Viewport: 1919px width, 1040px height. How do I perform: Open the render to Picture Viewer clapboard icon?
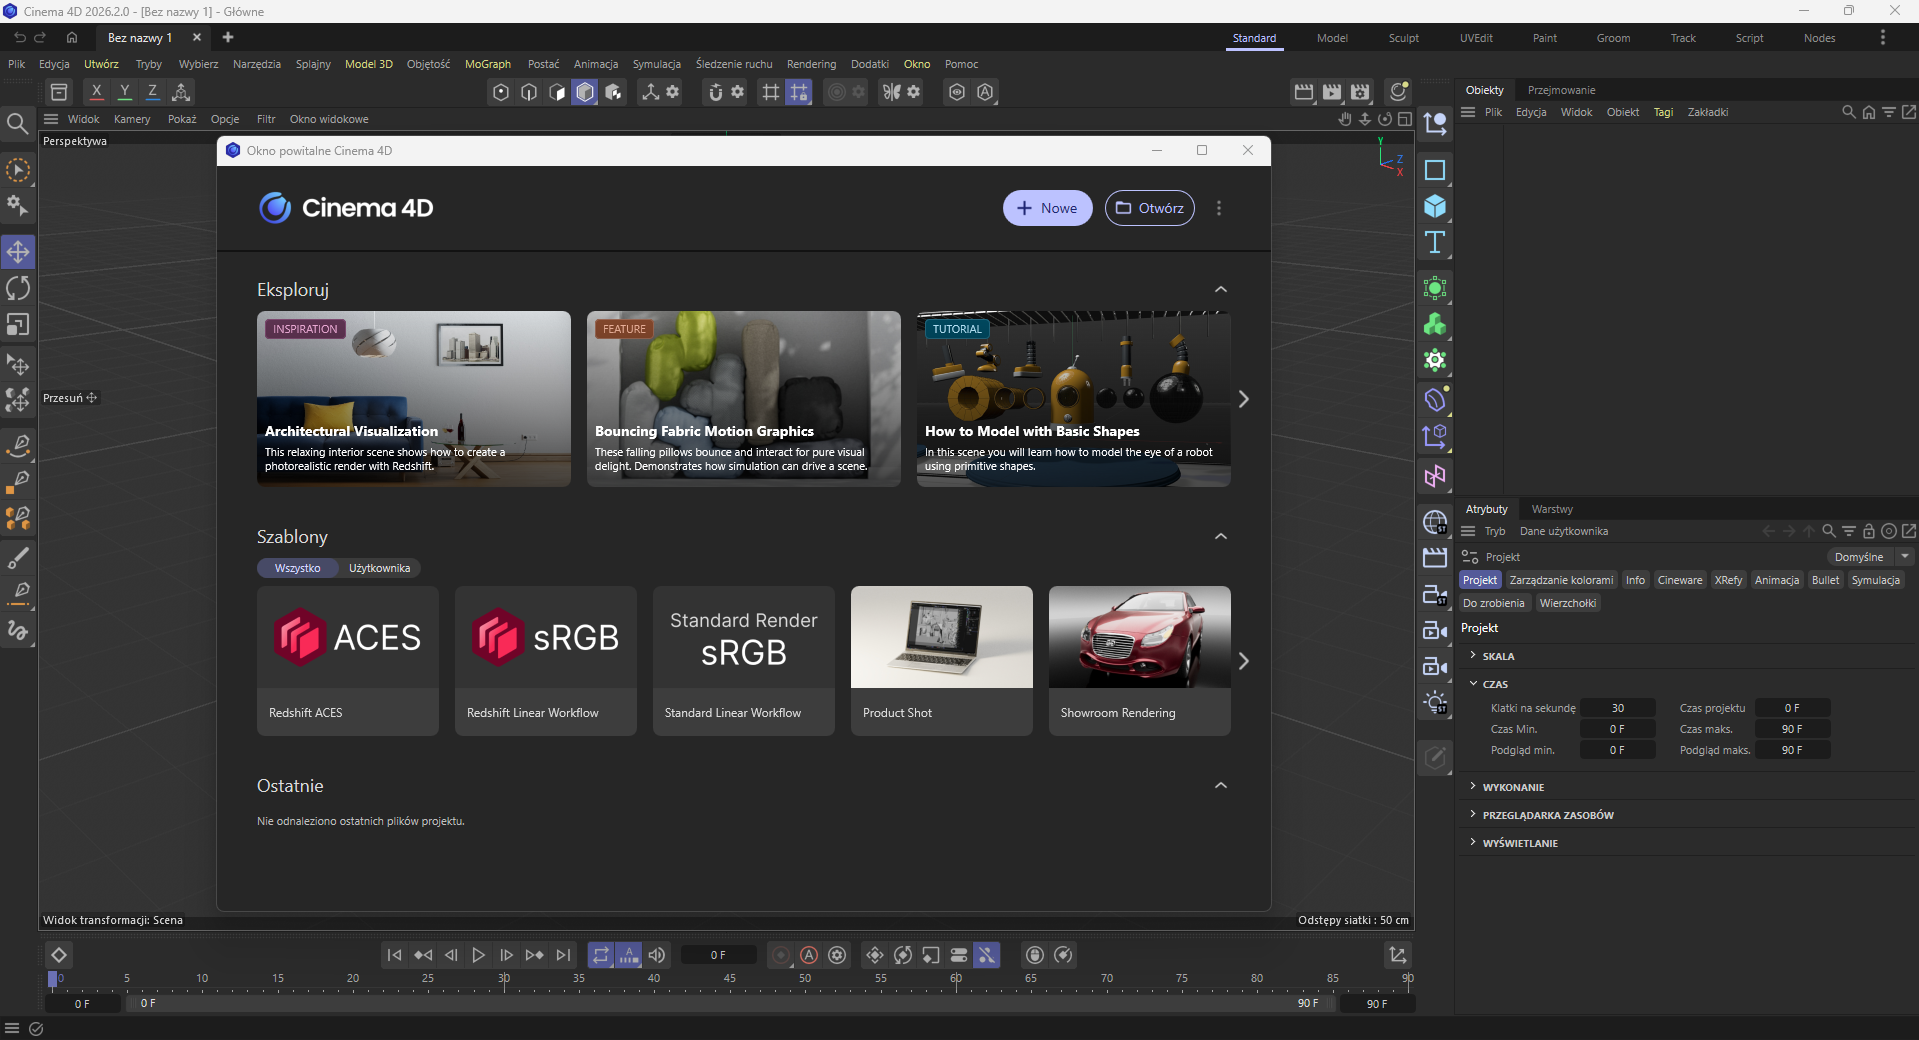[x=1332, y=92]
